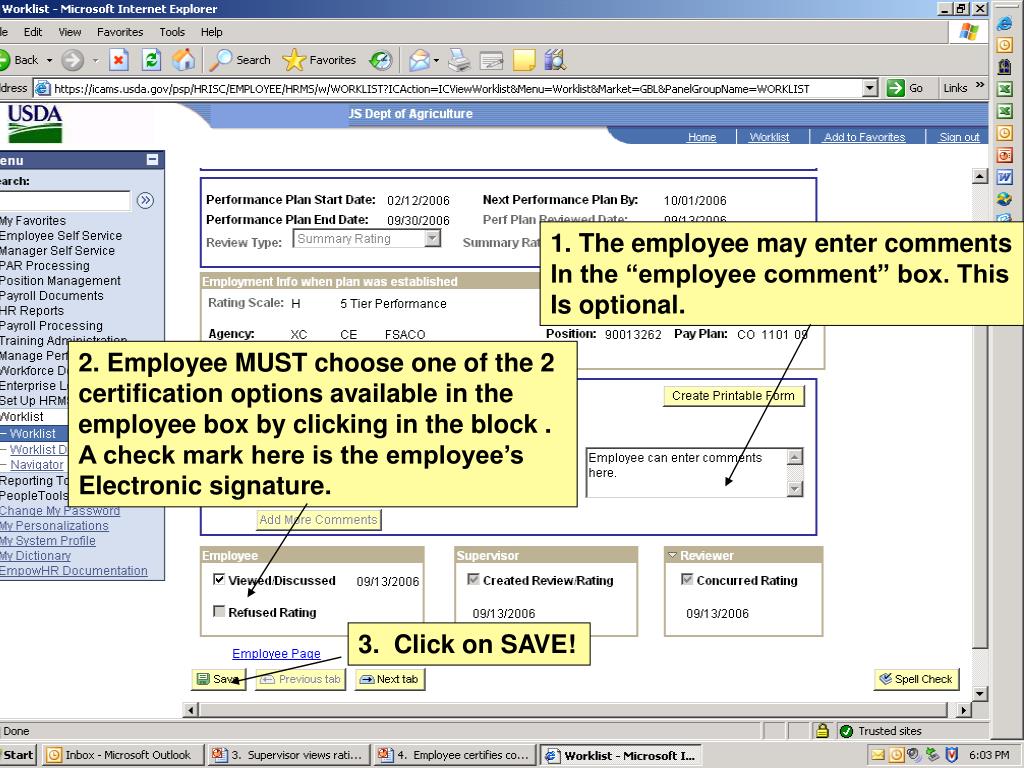
Task: Click the tray envelope mail icon
Action: click(x=878, y=755)
